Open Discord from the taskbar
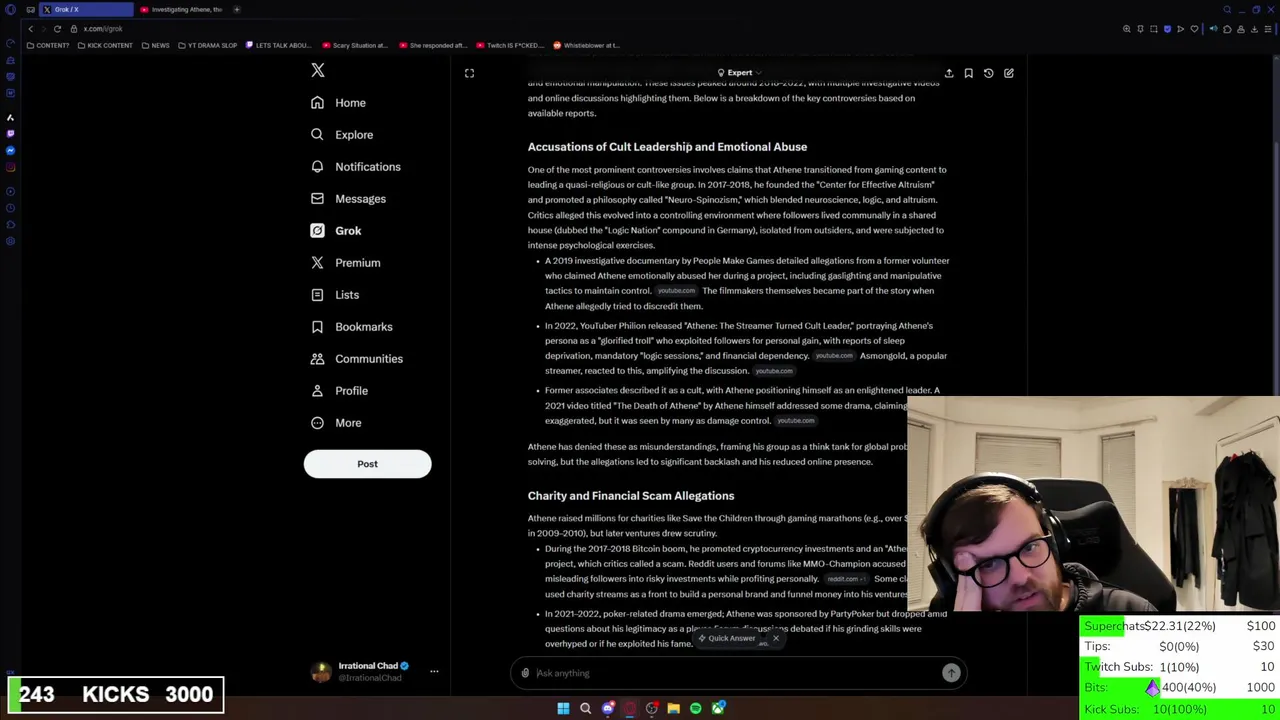This screenshot has height=720, width=1280. tap(607, 708)
